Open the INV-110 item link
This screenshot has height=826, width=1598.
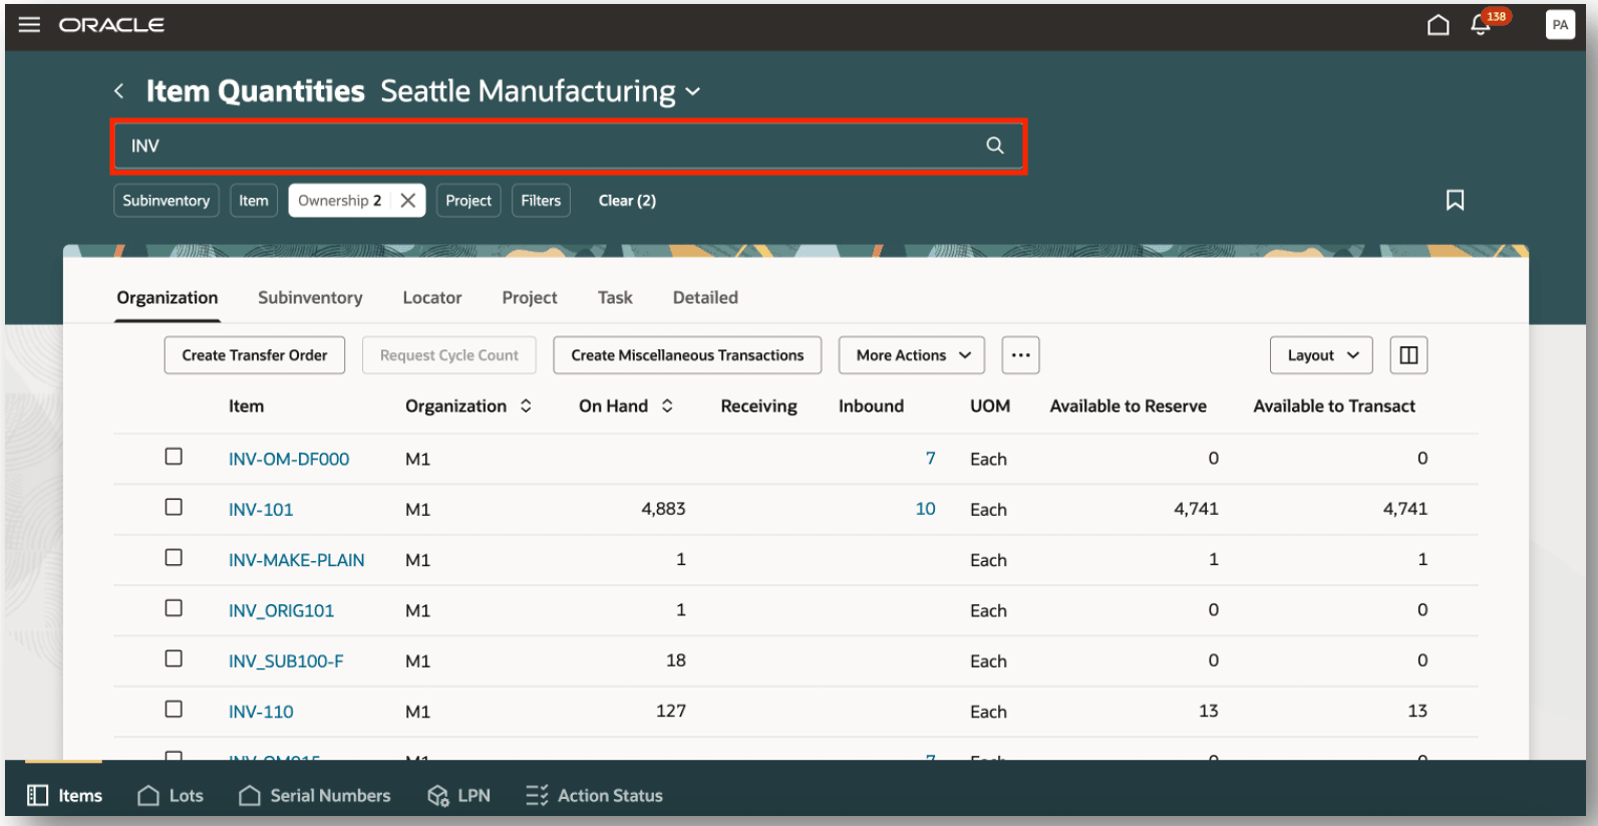coord(261,712)
